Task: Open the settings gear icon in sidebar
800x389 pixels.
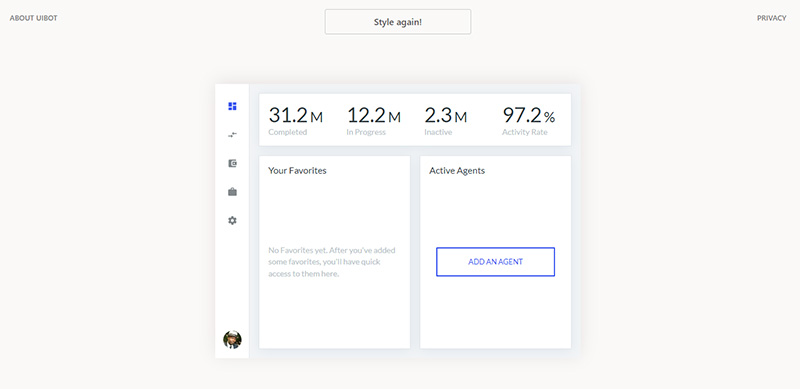Action: tap(232, 221)
